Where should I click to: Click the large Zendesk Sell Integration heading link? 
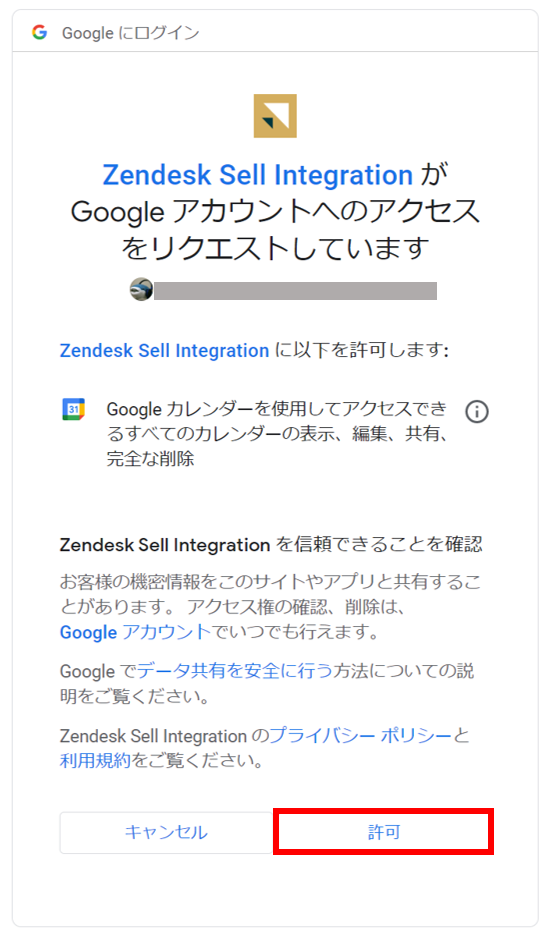tap(258, 175)
